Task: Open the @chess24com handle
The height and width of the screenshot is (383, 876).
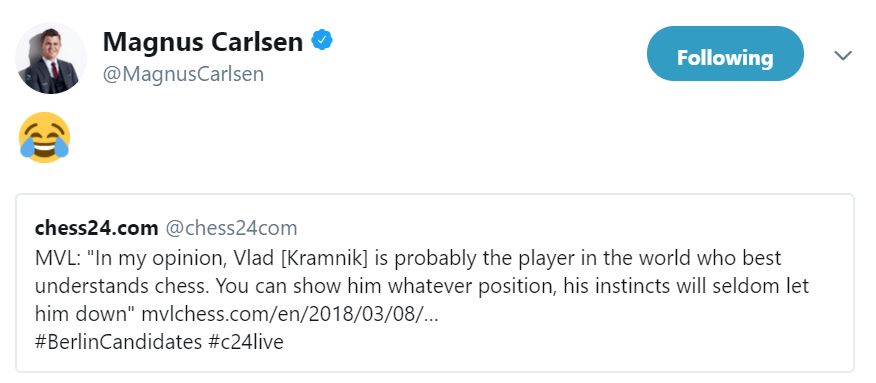Action: (x=231, y=228)
